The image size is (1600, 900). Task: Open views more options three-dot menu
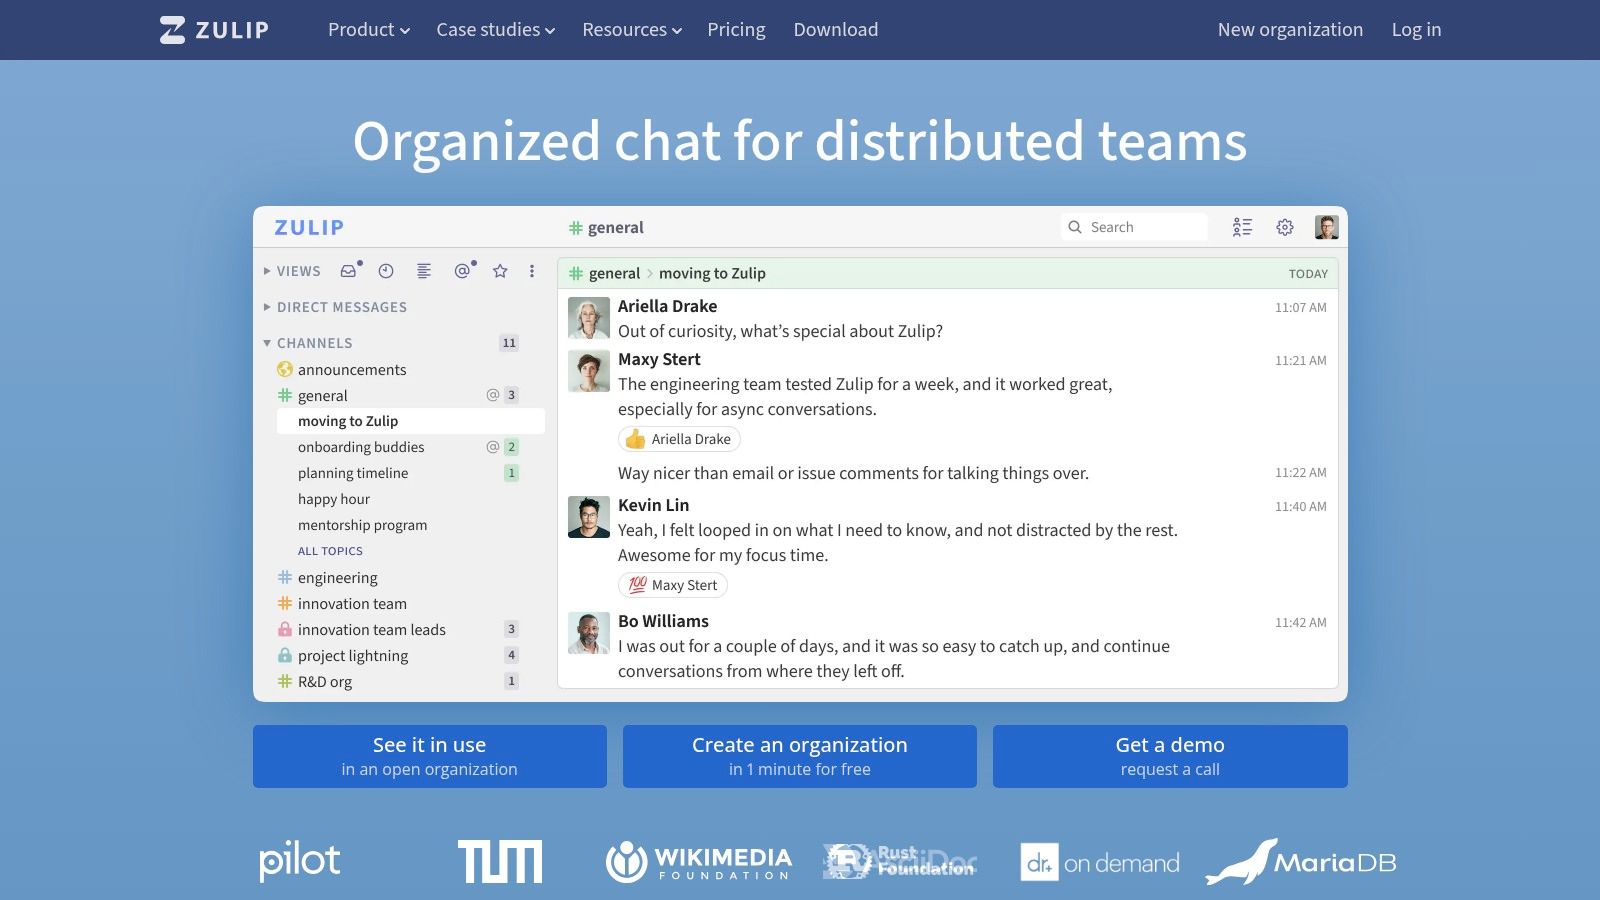532,271
